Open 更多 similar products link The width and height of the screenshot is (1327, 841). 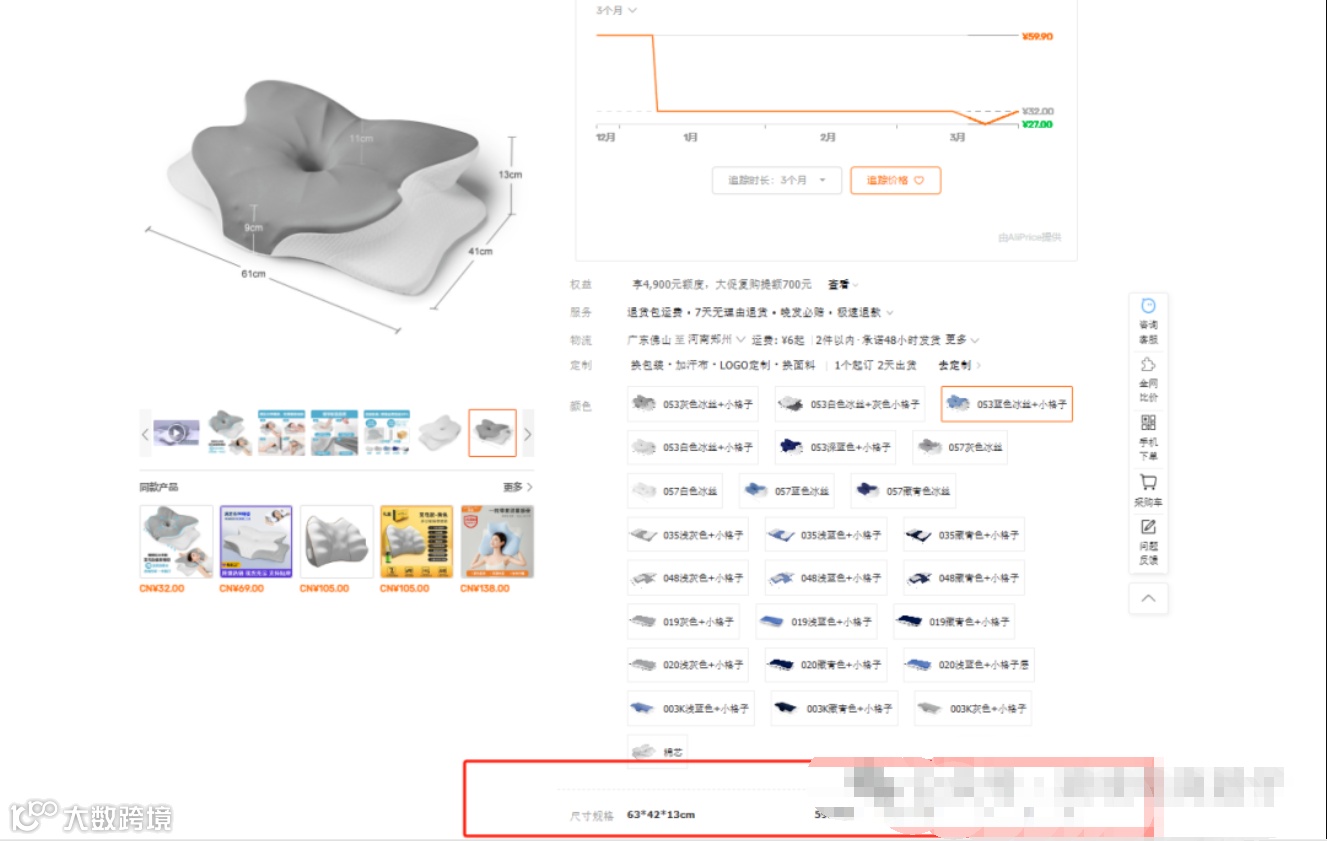coord(518,487)
